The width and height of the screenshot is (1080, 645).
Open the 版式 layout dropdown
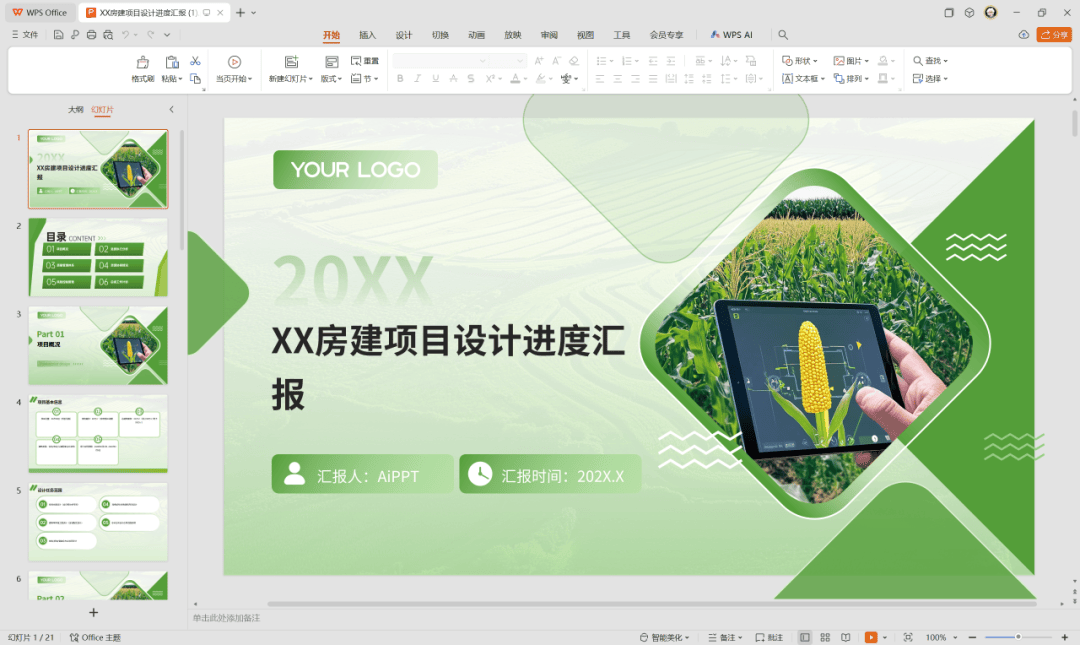click(x=331, y=79)
